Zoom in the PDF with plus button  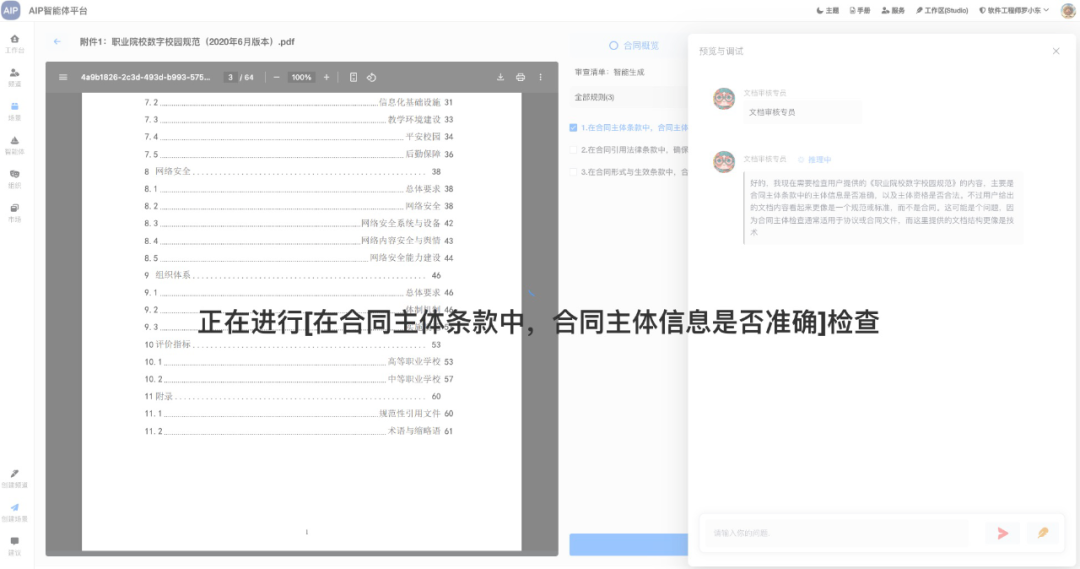pos(326,77)
